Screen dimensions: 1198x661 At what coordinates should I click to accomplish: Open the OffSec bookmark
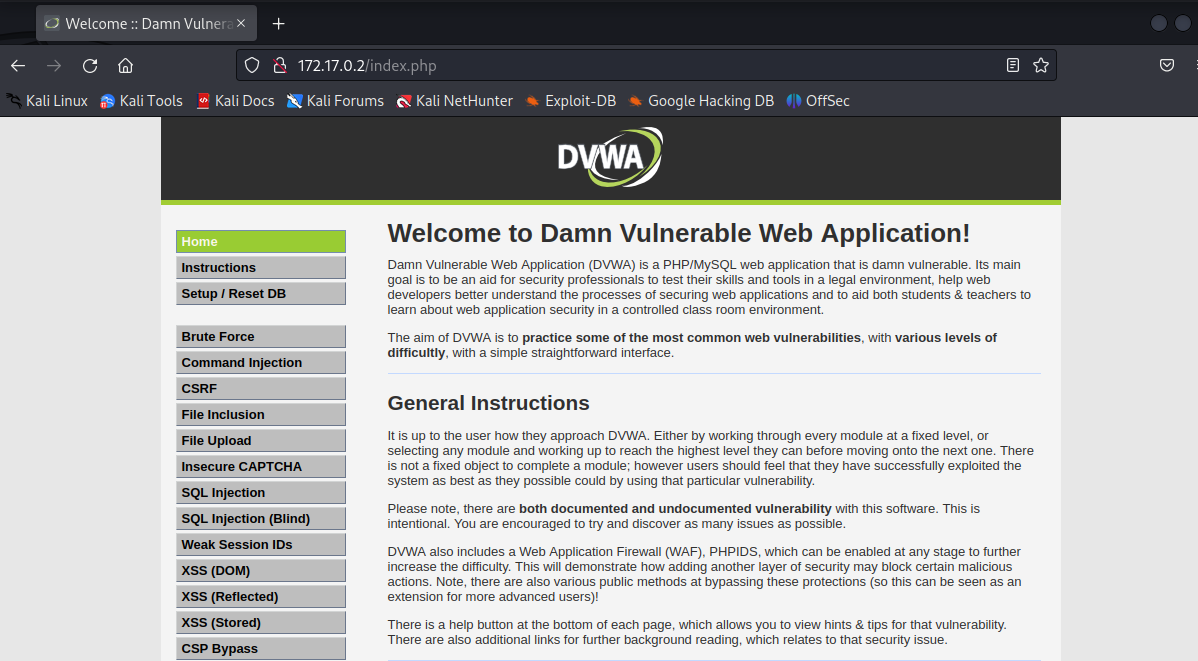[818, 101]
